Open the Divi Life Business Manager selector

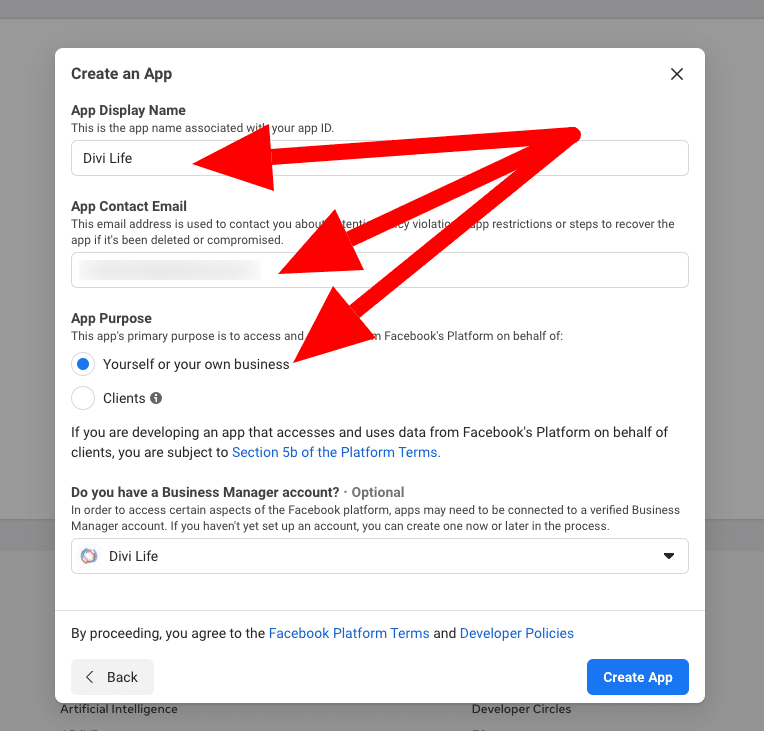(379, 556)
